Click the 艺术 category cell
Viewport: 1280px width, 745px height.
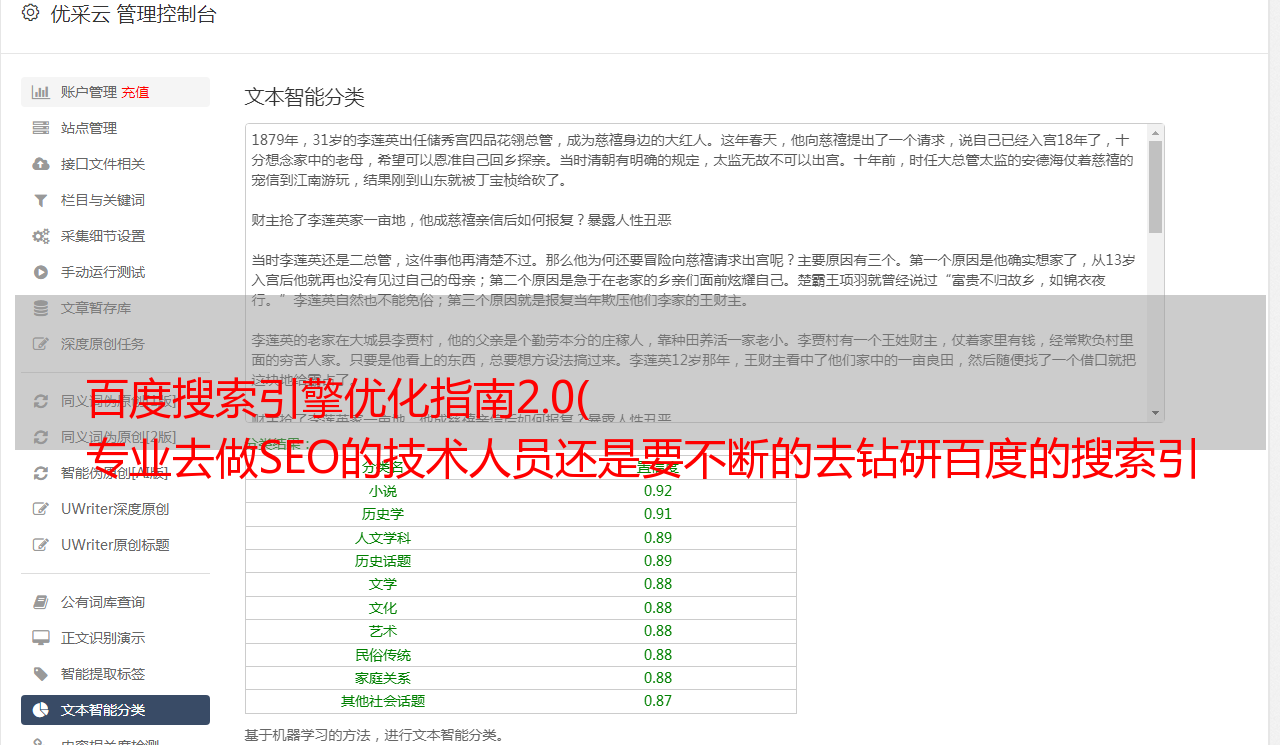(x=383, y=631)
